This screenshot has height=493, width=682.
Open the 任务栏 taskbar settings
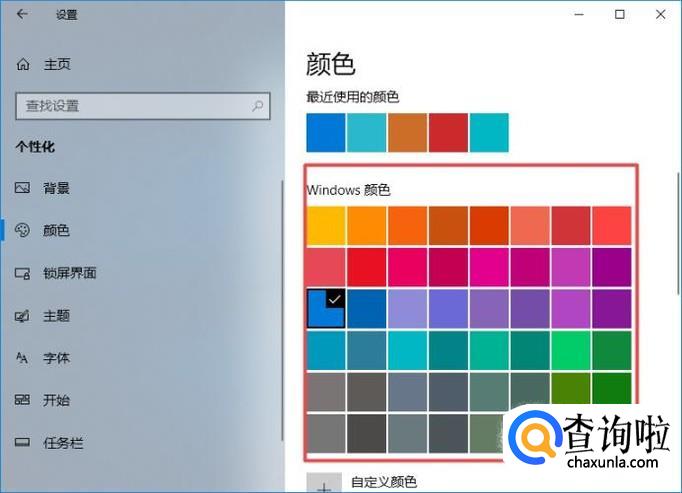(x=63, y=443)
